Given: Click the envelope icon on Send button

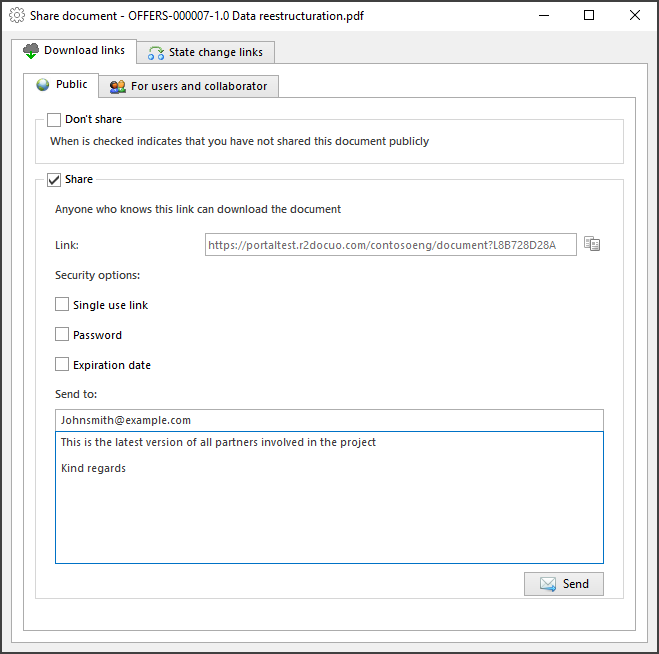Looking at the screenshot, I should (548, 584).
